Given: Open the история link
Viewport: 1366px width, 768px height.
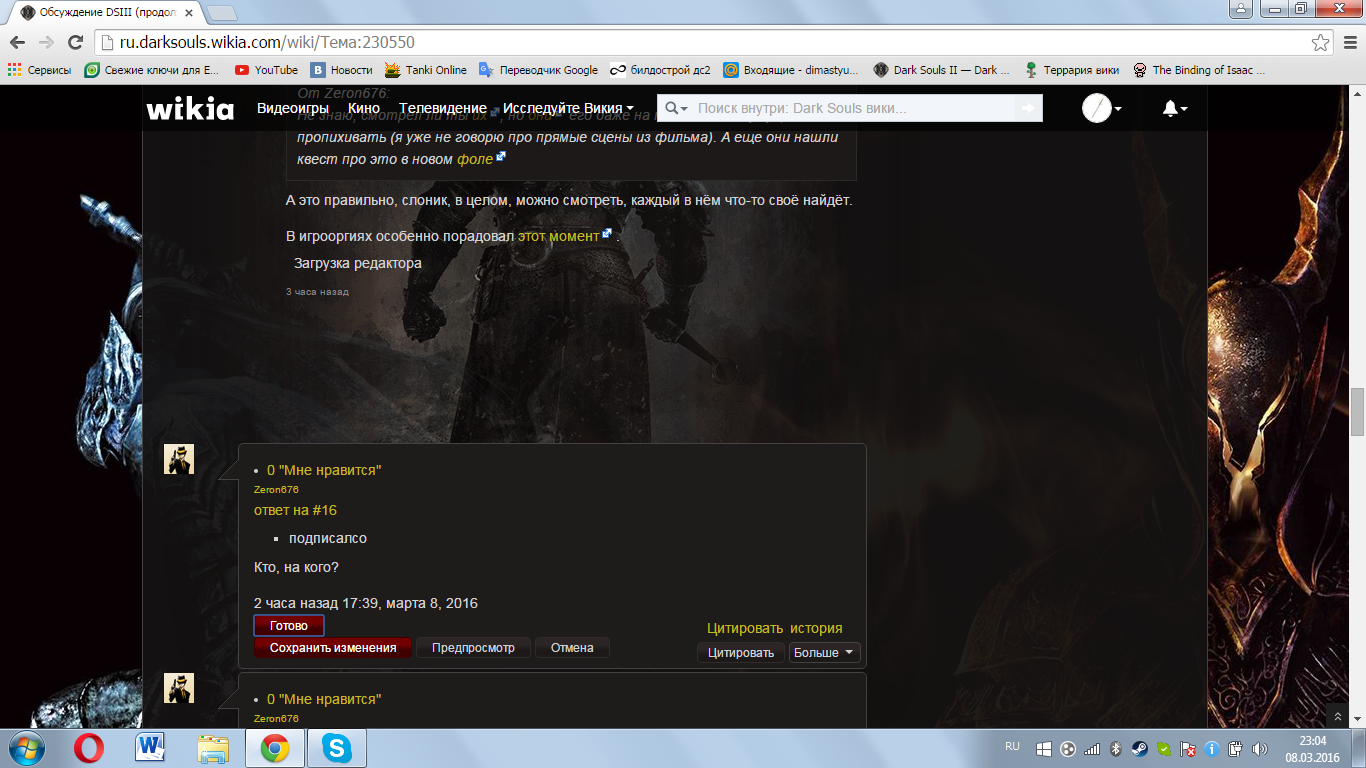Looking at the screenshot, I should click(816, 628).
